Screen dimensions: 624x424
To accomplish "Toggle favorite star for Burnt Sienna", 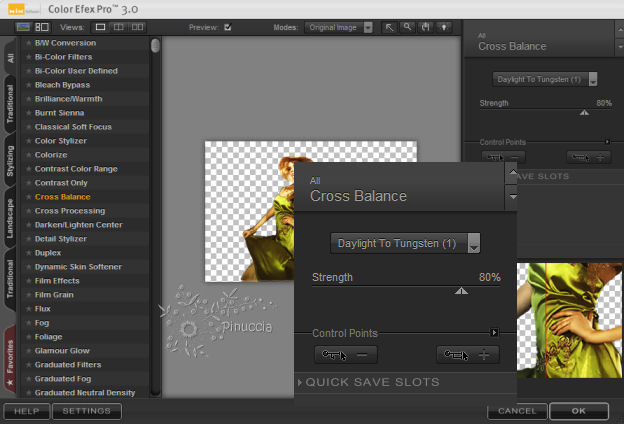I will [29, 113].
